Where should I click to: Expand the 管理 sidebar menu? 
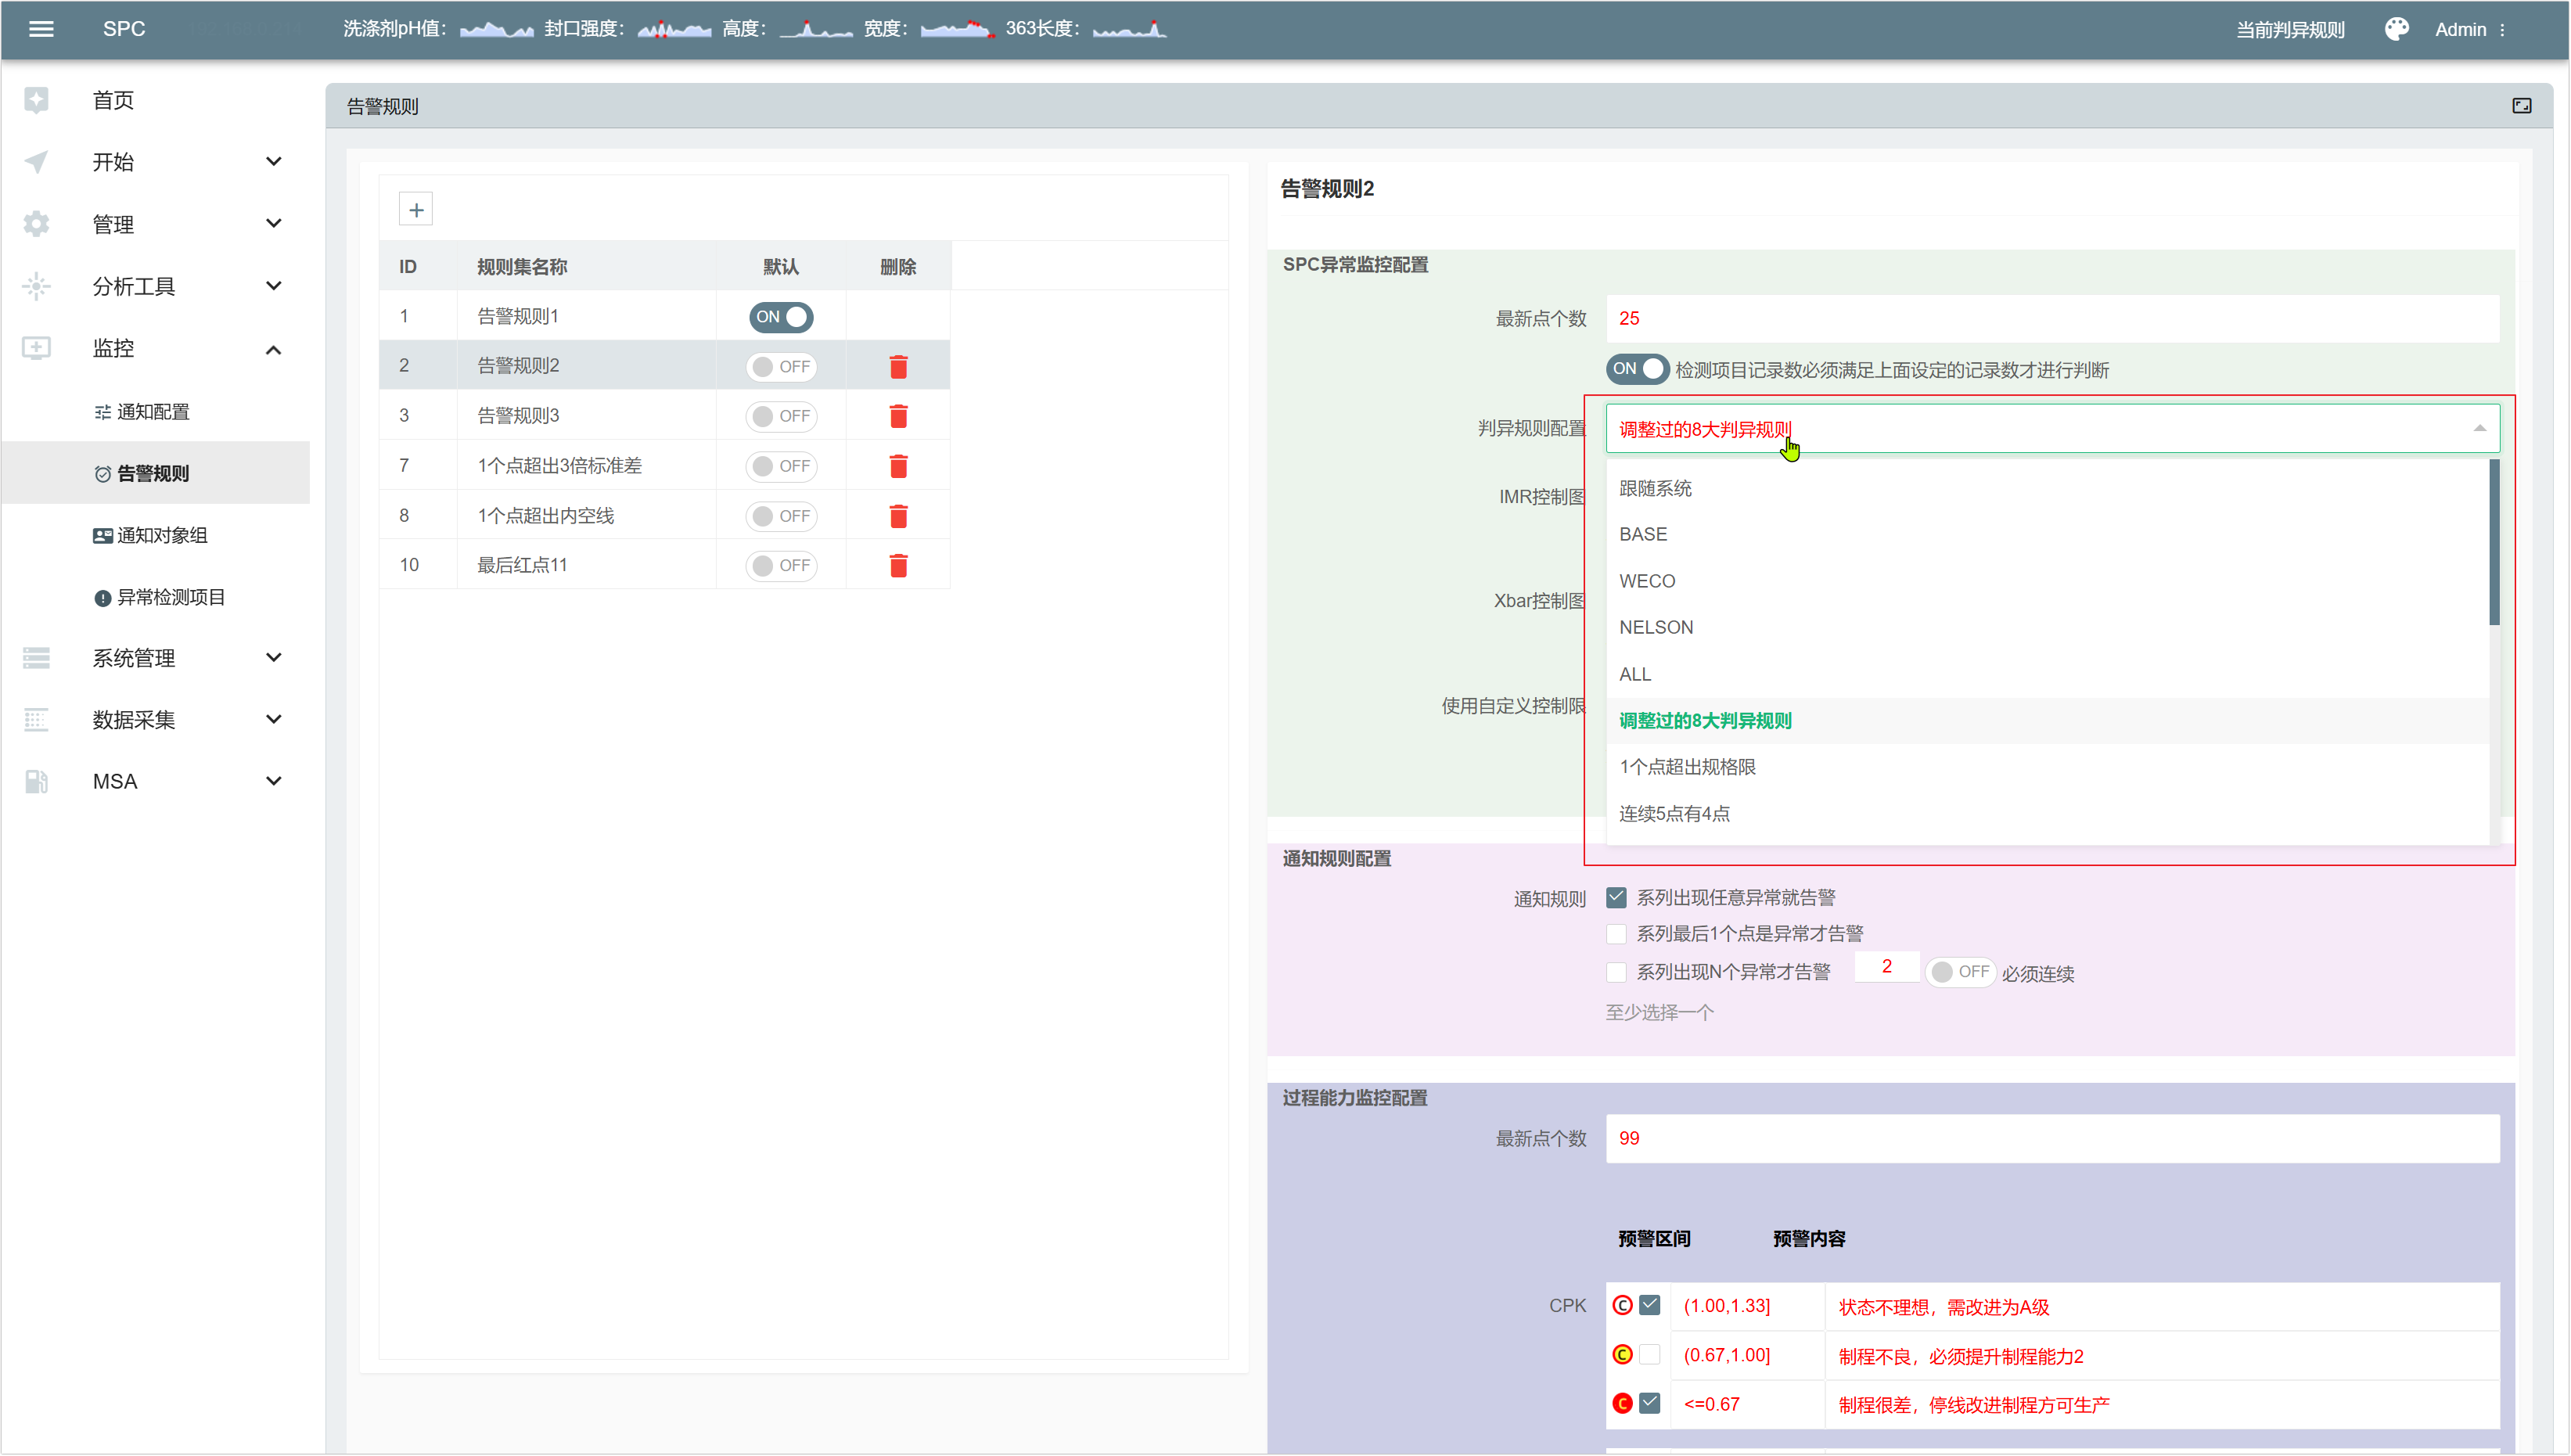coord(273,224)
